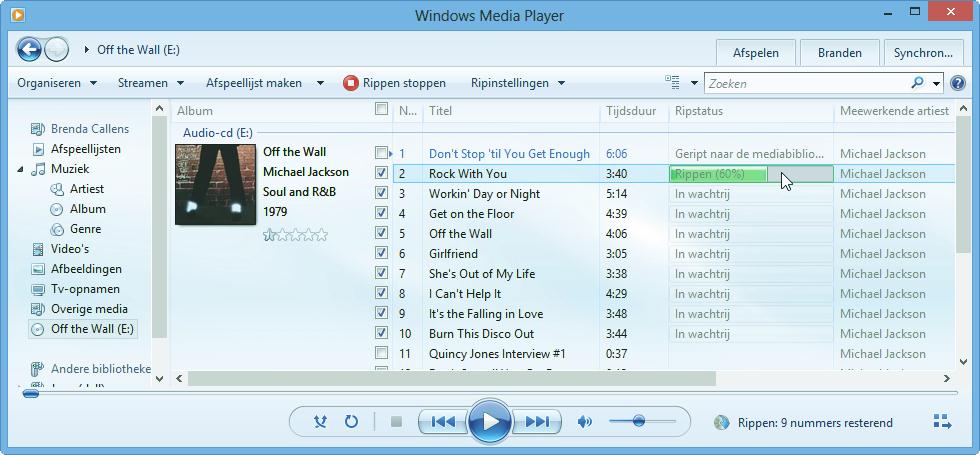Image resolution: width=980 pixels, height=455 pixels.
Task: Click the Stop playback button
Action: pyautogui.click(x=396, y=422)
